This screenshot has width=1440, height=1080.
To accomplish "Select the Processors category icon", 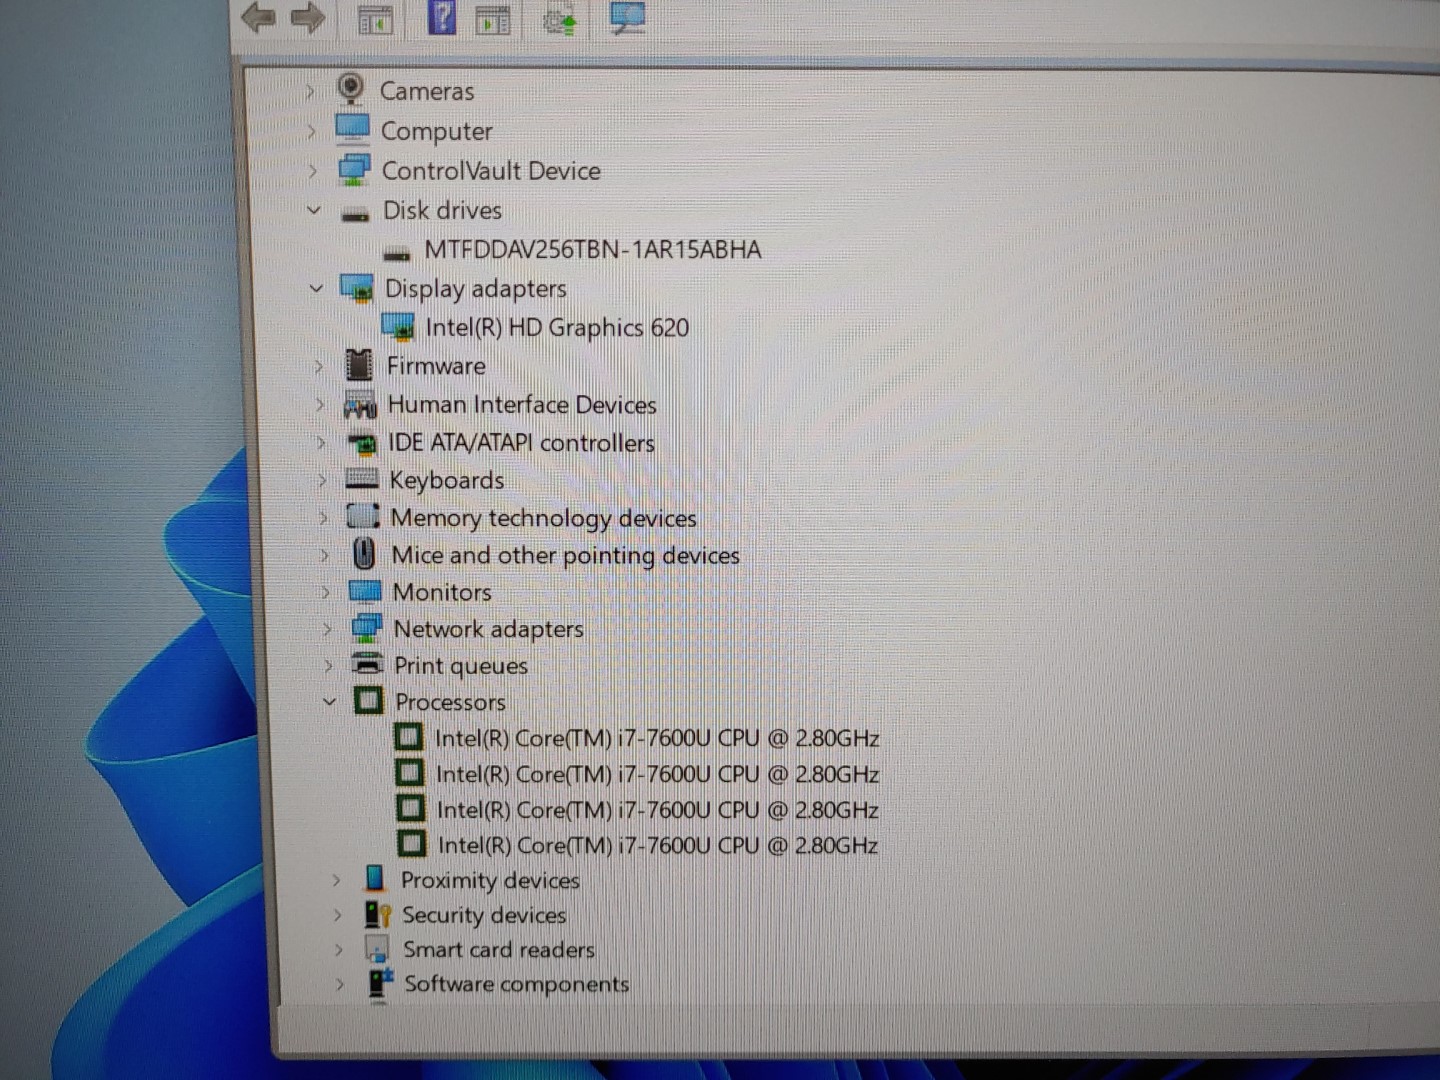I will pyautogui.click(x=368, y=700).
